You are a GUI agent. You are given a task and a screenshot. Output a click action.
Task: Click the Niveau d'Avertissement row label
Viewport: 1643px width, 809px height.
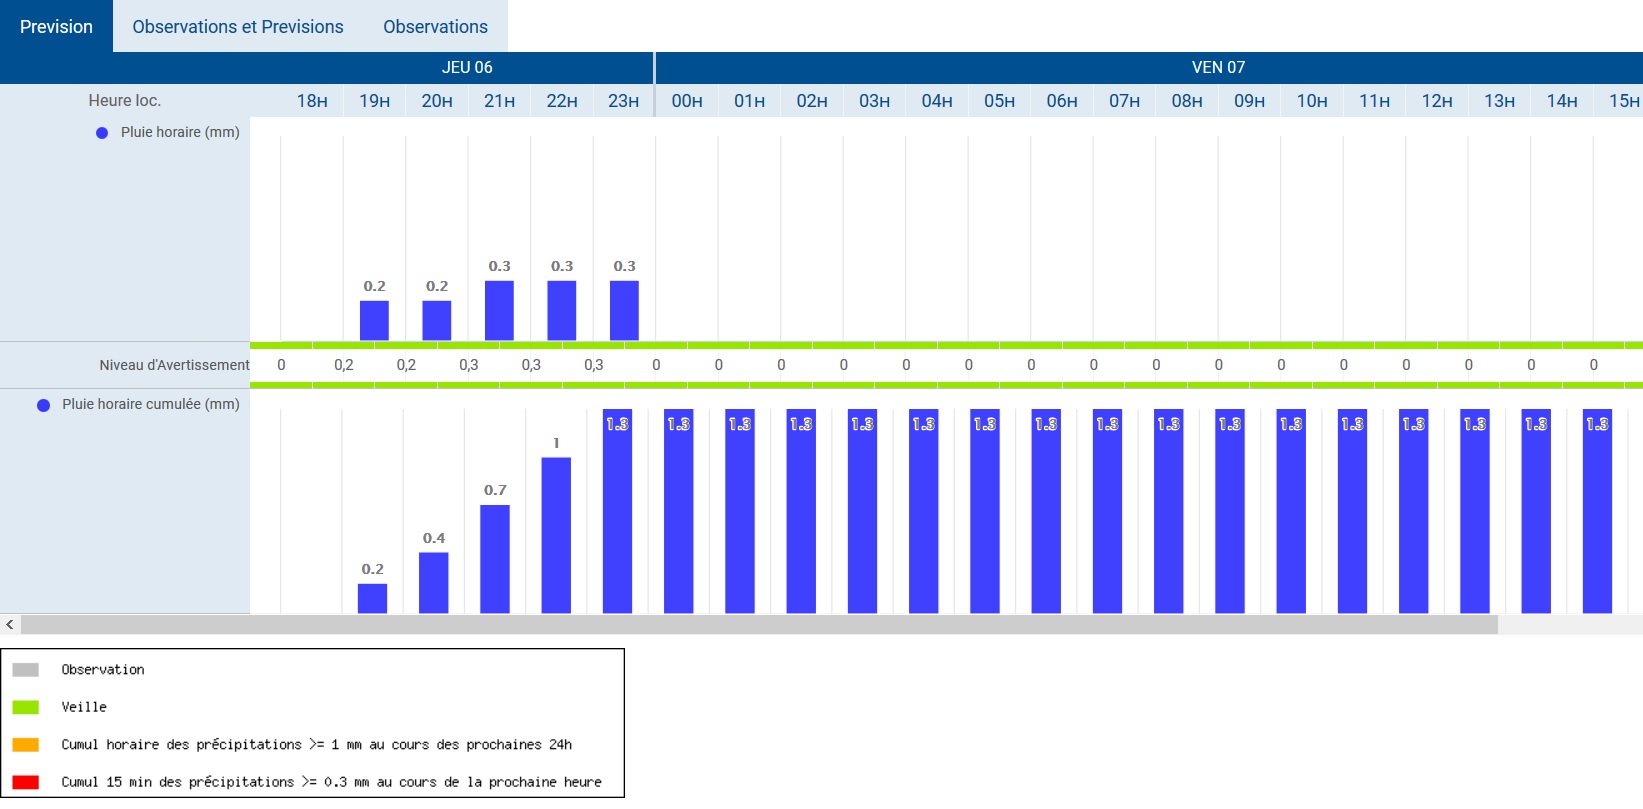point(174,365)
